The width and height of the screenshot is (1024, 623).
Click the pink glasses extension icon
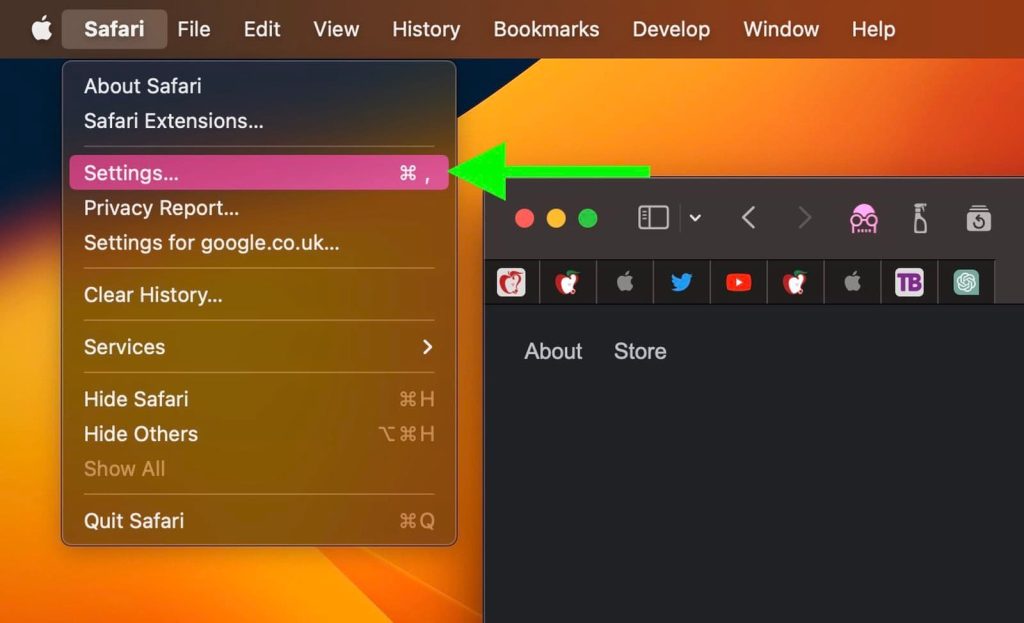click(x=863, y=218)
